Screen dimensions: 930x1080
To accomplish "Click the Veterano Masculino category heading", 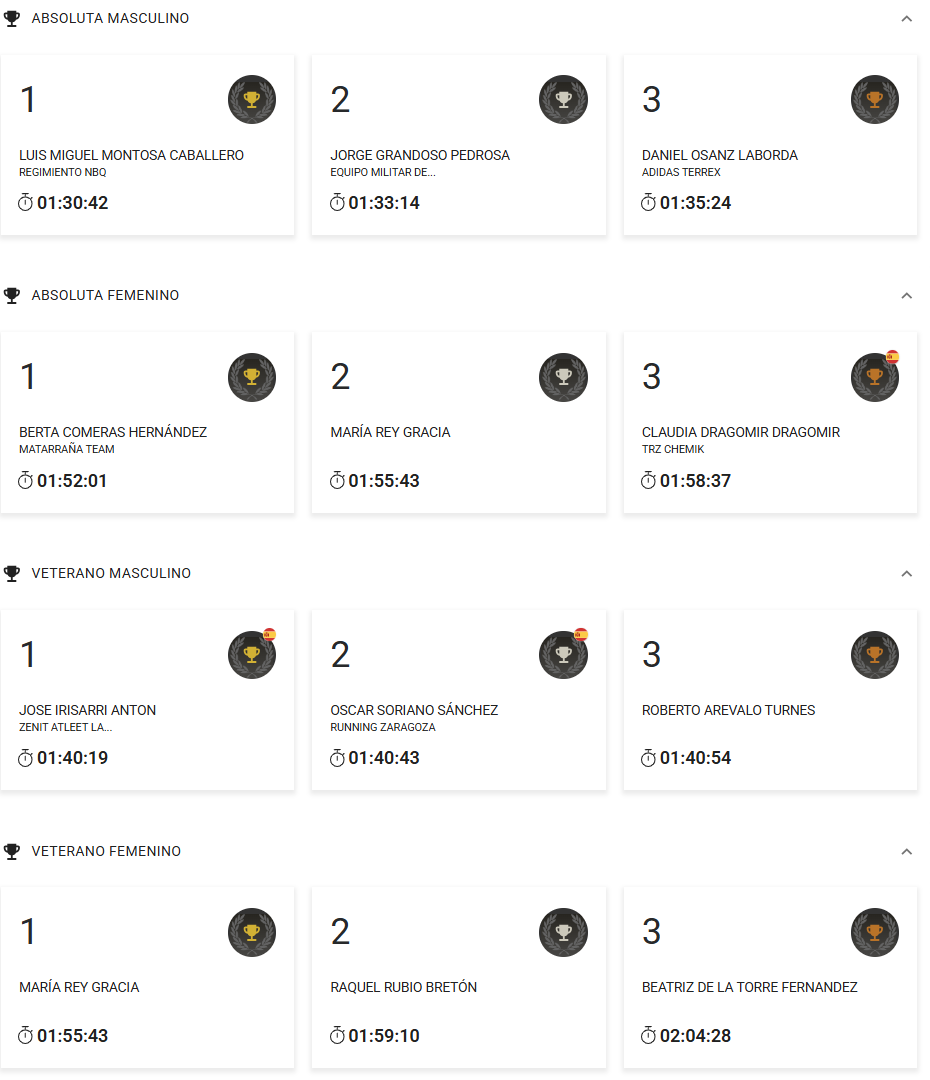I will [x=111, y=574].
